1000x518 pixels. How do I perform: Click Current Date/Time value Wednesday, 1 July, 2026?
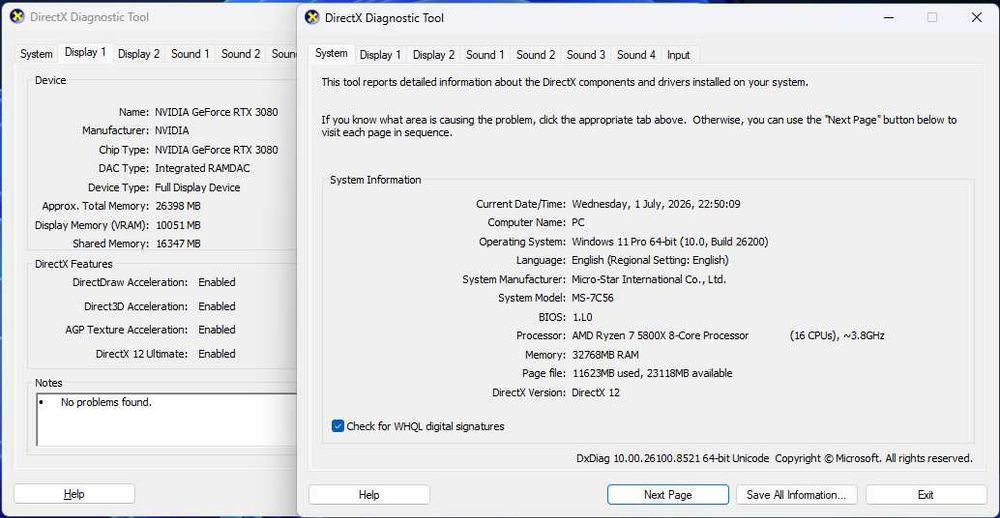[656, 204]
